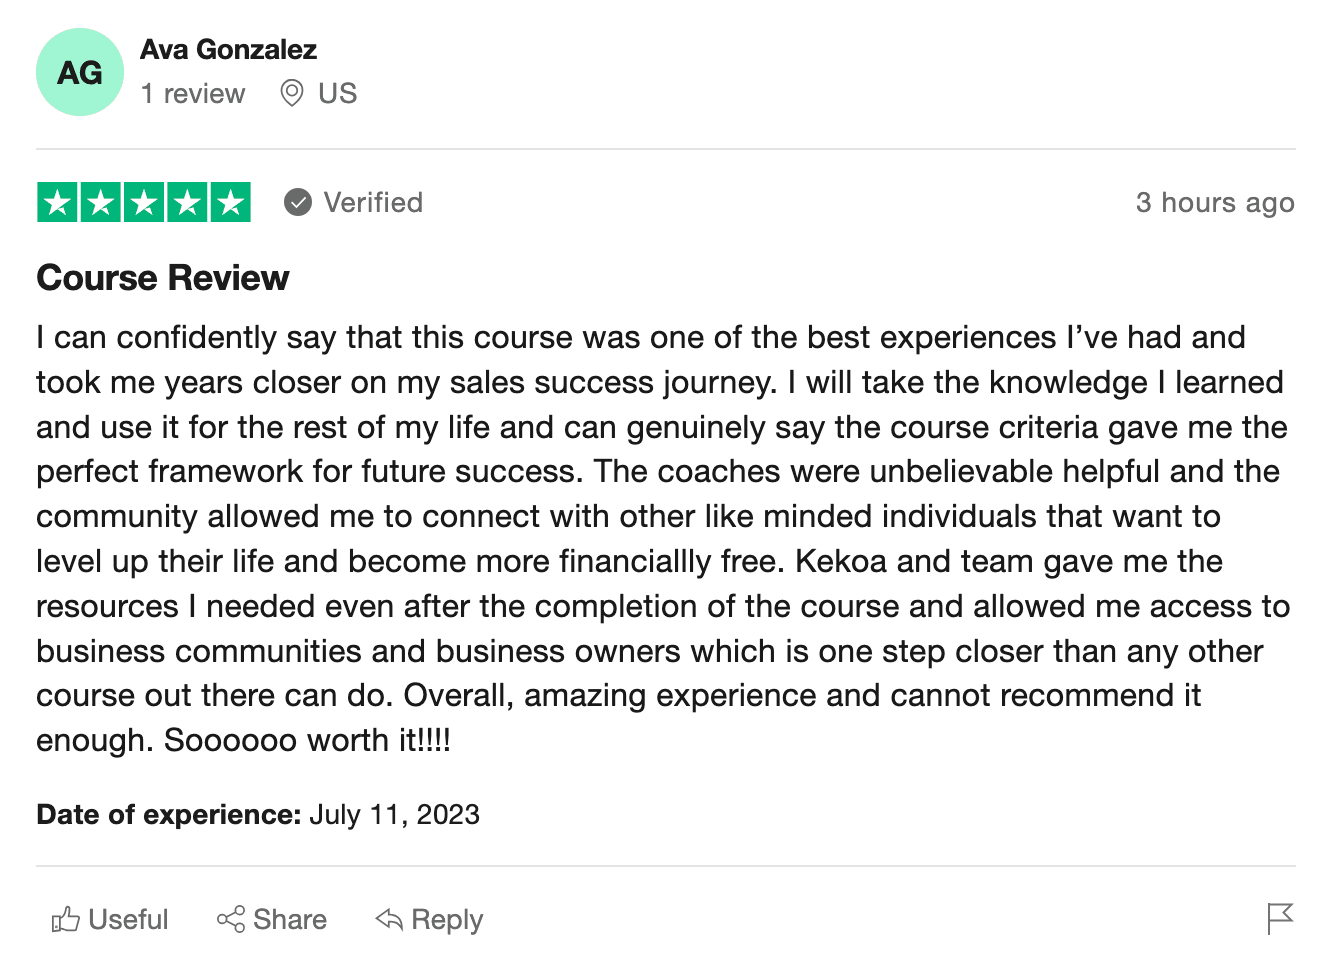Screen dimensions: 1334x966
Task: Click the third green rating star
Action: coord(144,203)
